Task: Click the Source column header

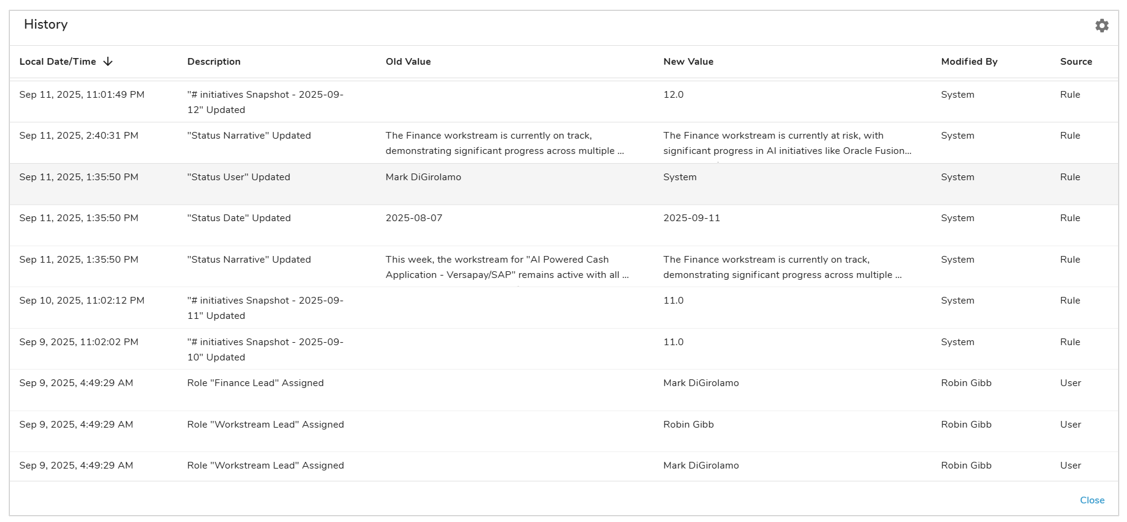Action: coord(1075,62)
